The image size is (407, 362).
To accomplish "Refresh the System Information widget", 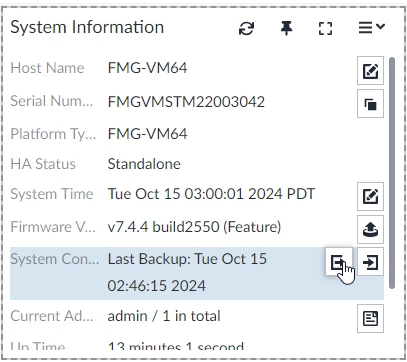I will pyautogui.click(x=246, y=28).
